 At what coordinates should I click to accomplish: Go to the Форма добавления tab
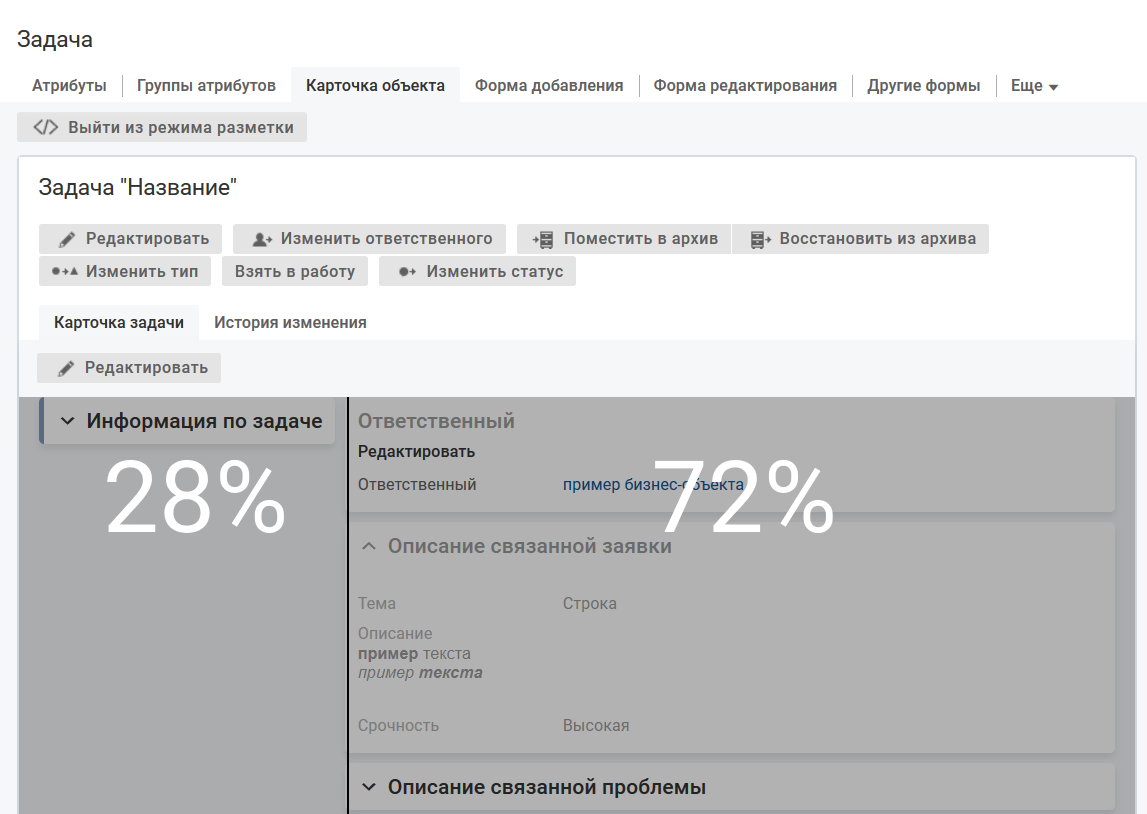pos(549,86)
